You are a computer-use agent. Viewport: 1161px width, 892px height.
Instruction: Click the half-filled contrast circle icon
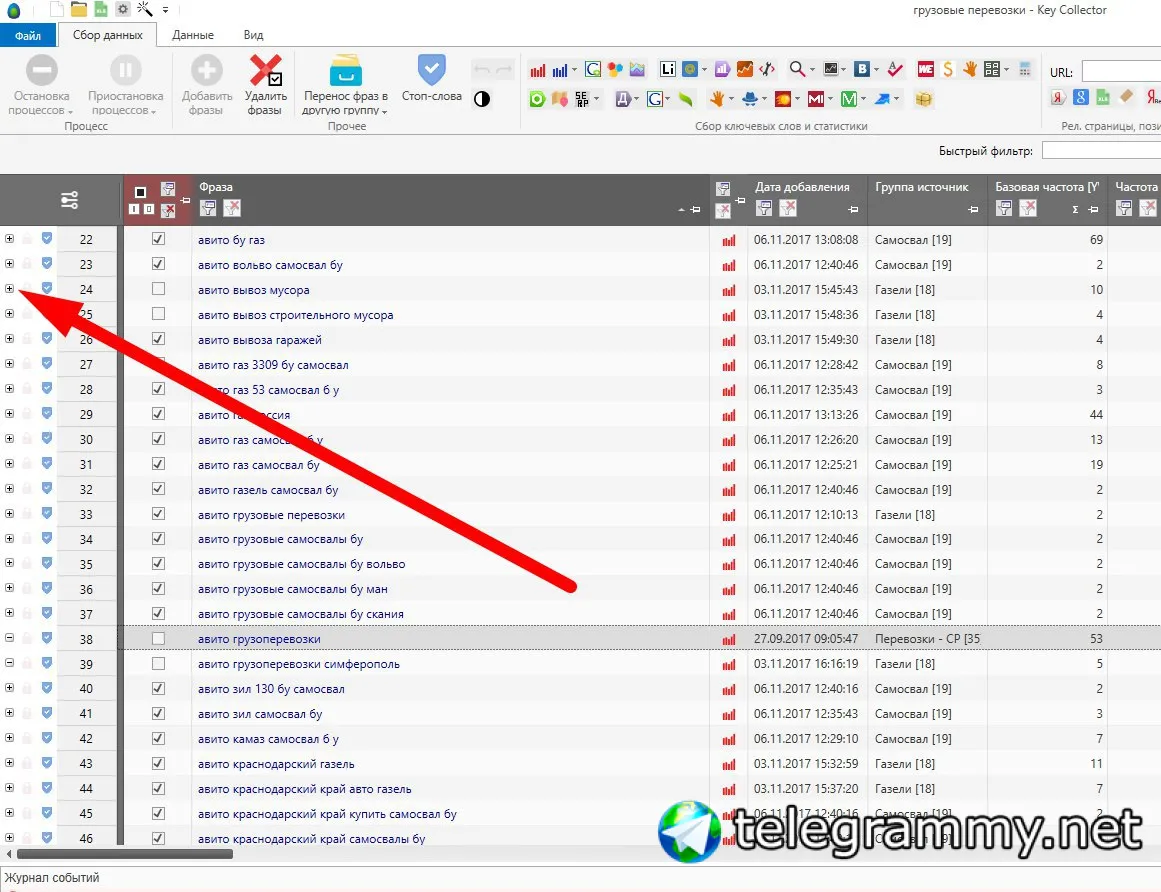pos(482,99)
